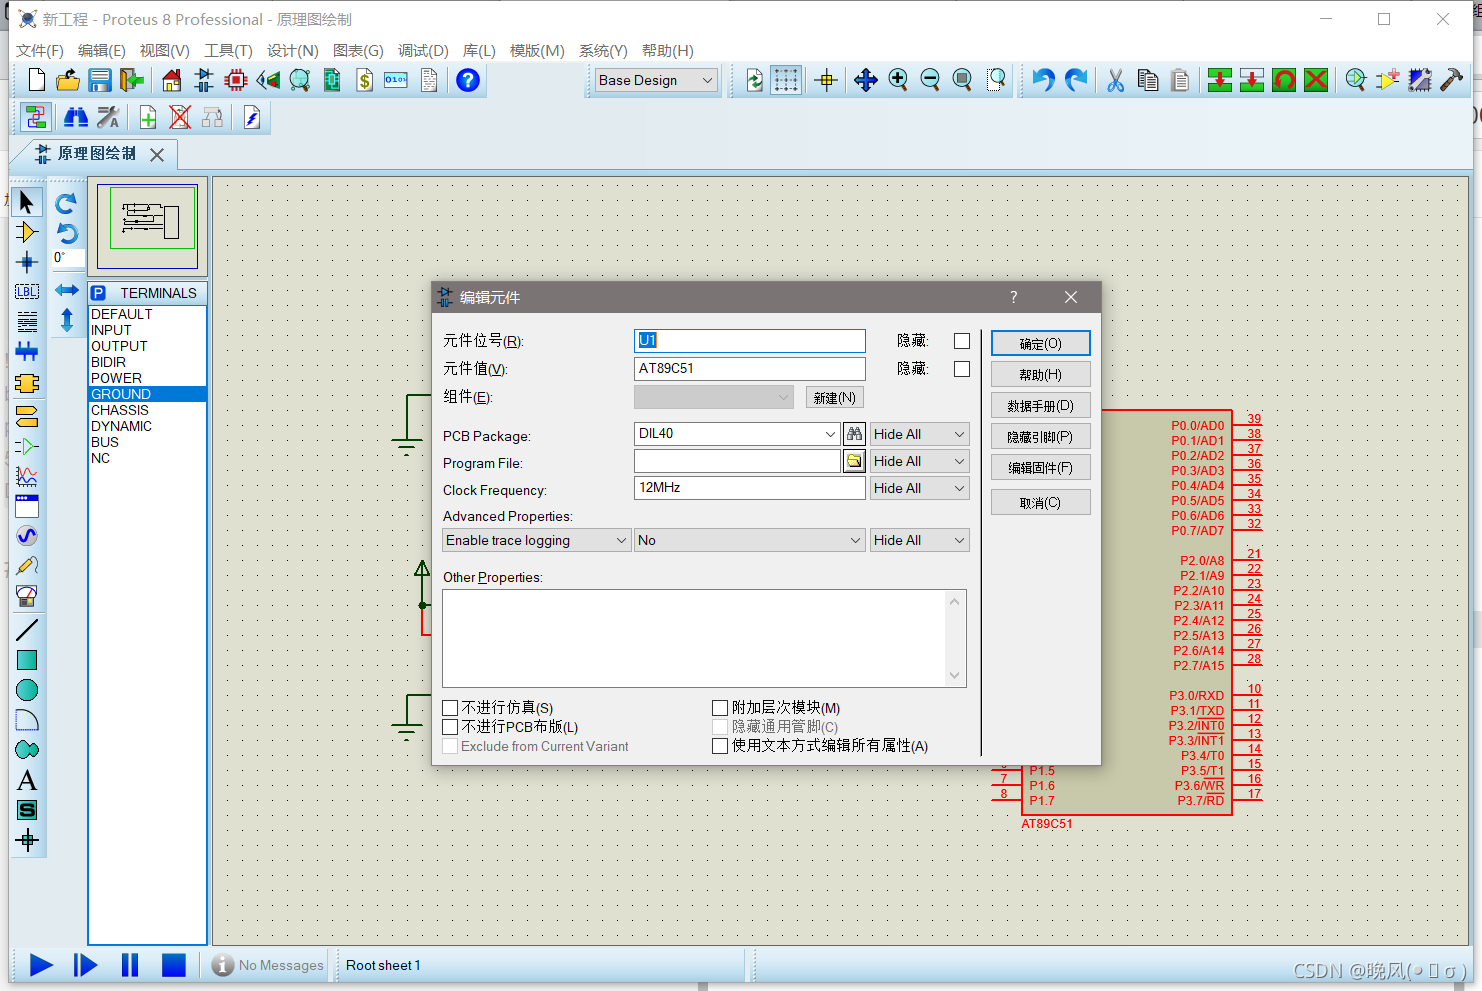
Task: Step simulation forward button
Action: point(86,965)
